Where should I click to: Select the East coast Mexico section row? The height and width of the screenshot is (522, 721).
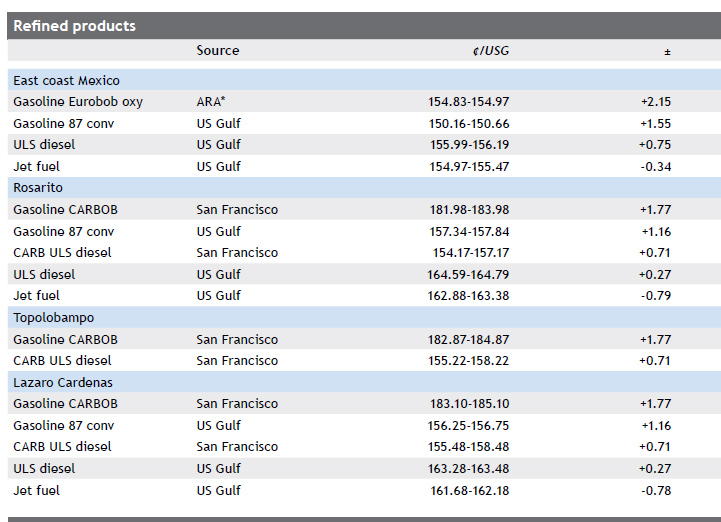66,81
